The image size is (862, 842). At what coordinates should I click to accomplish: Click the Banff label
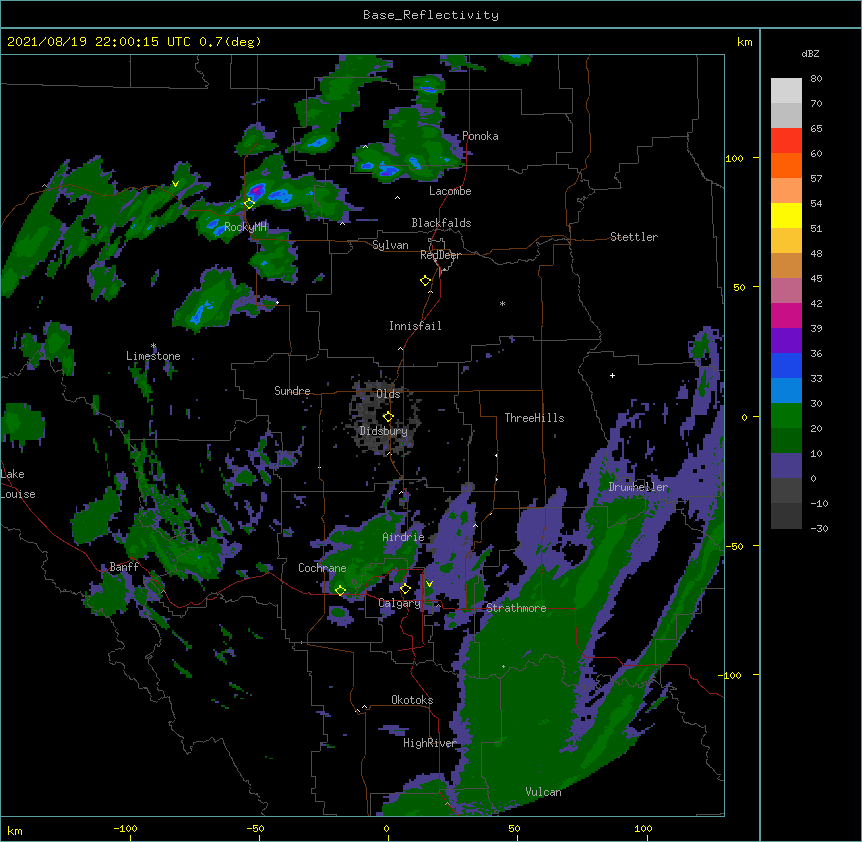(124, 567)
